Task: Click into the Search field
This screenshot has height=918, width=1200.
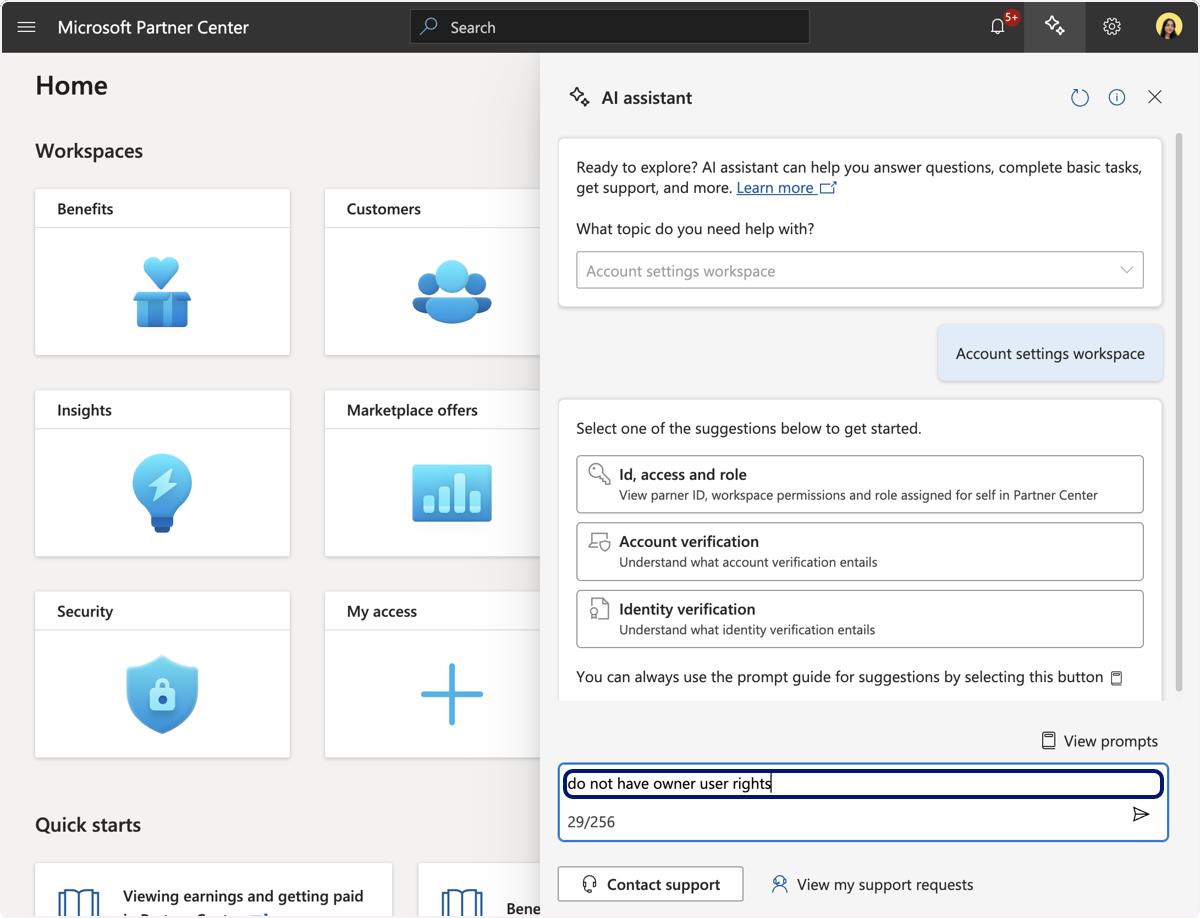Action: [610, 27]
